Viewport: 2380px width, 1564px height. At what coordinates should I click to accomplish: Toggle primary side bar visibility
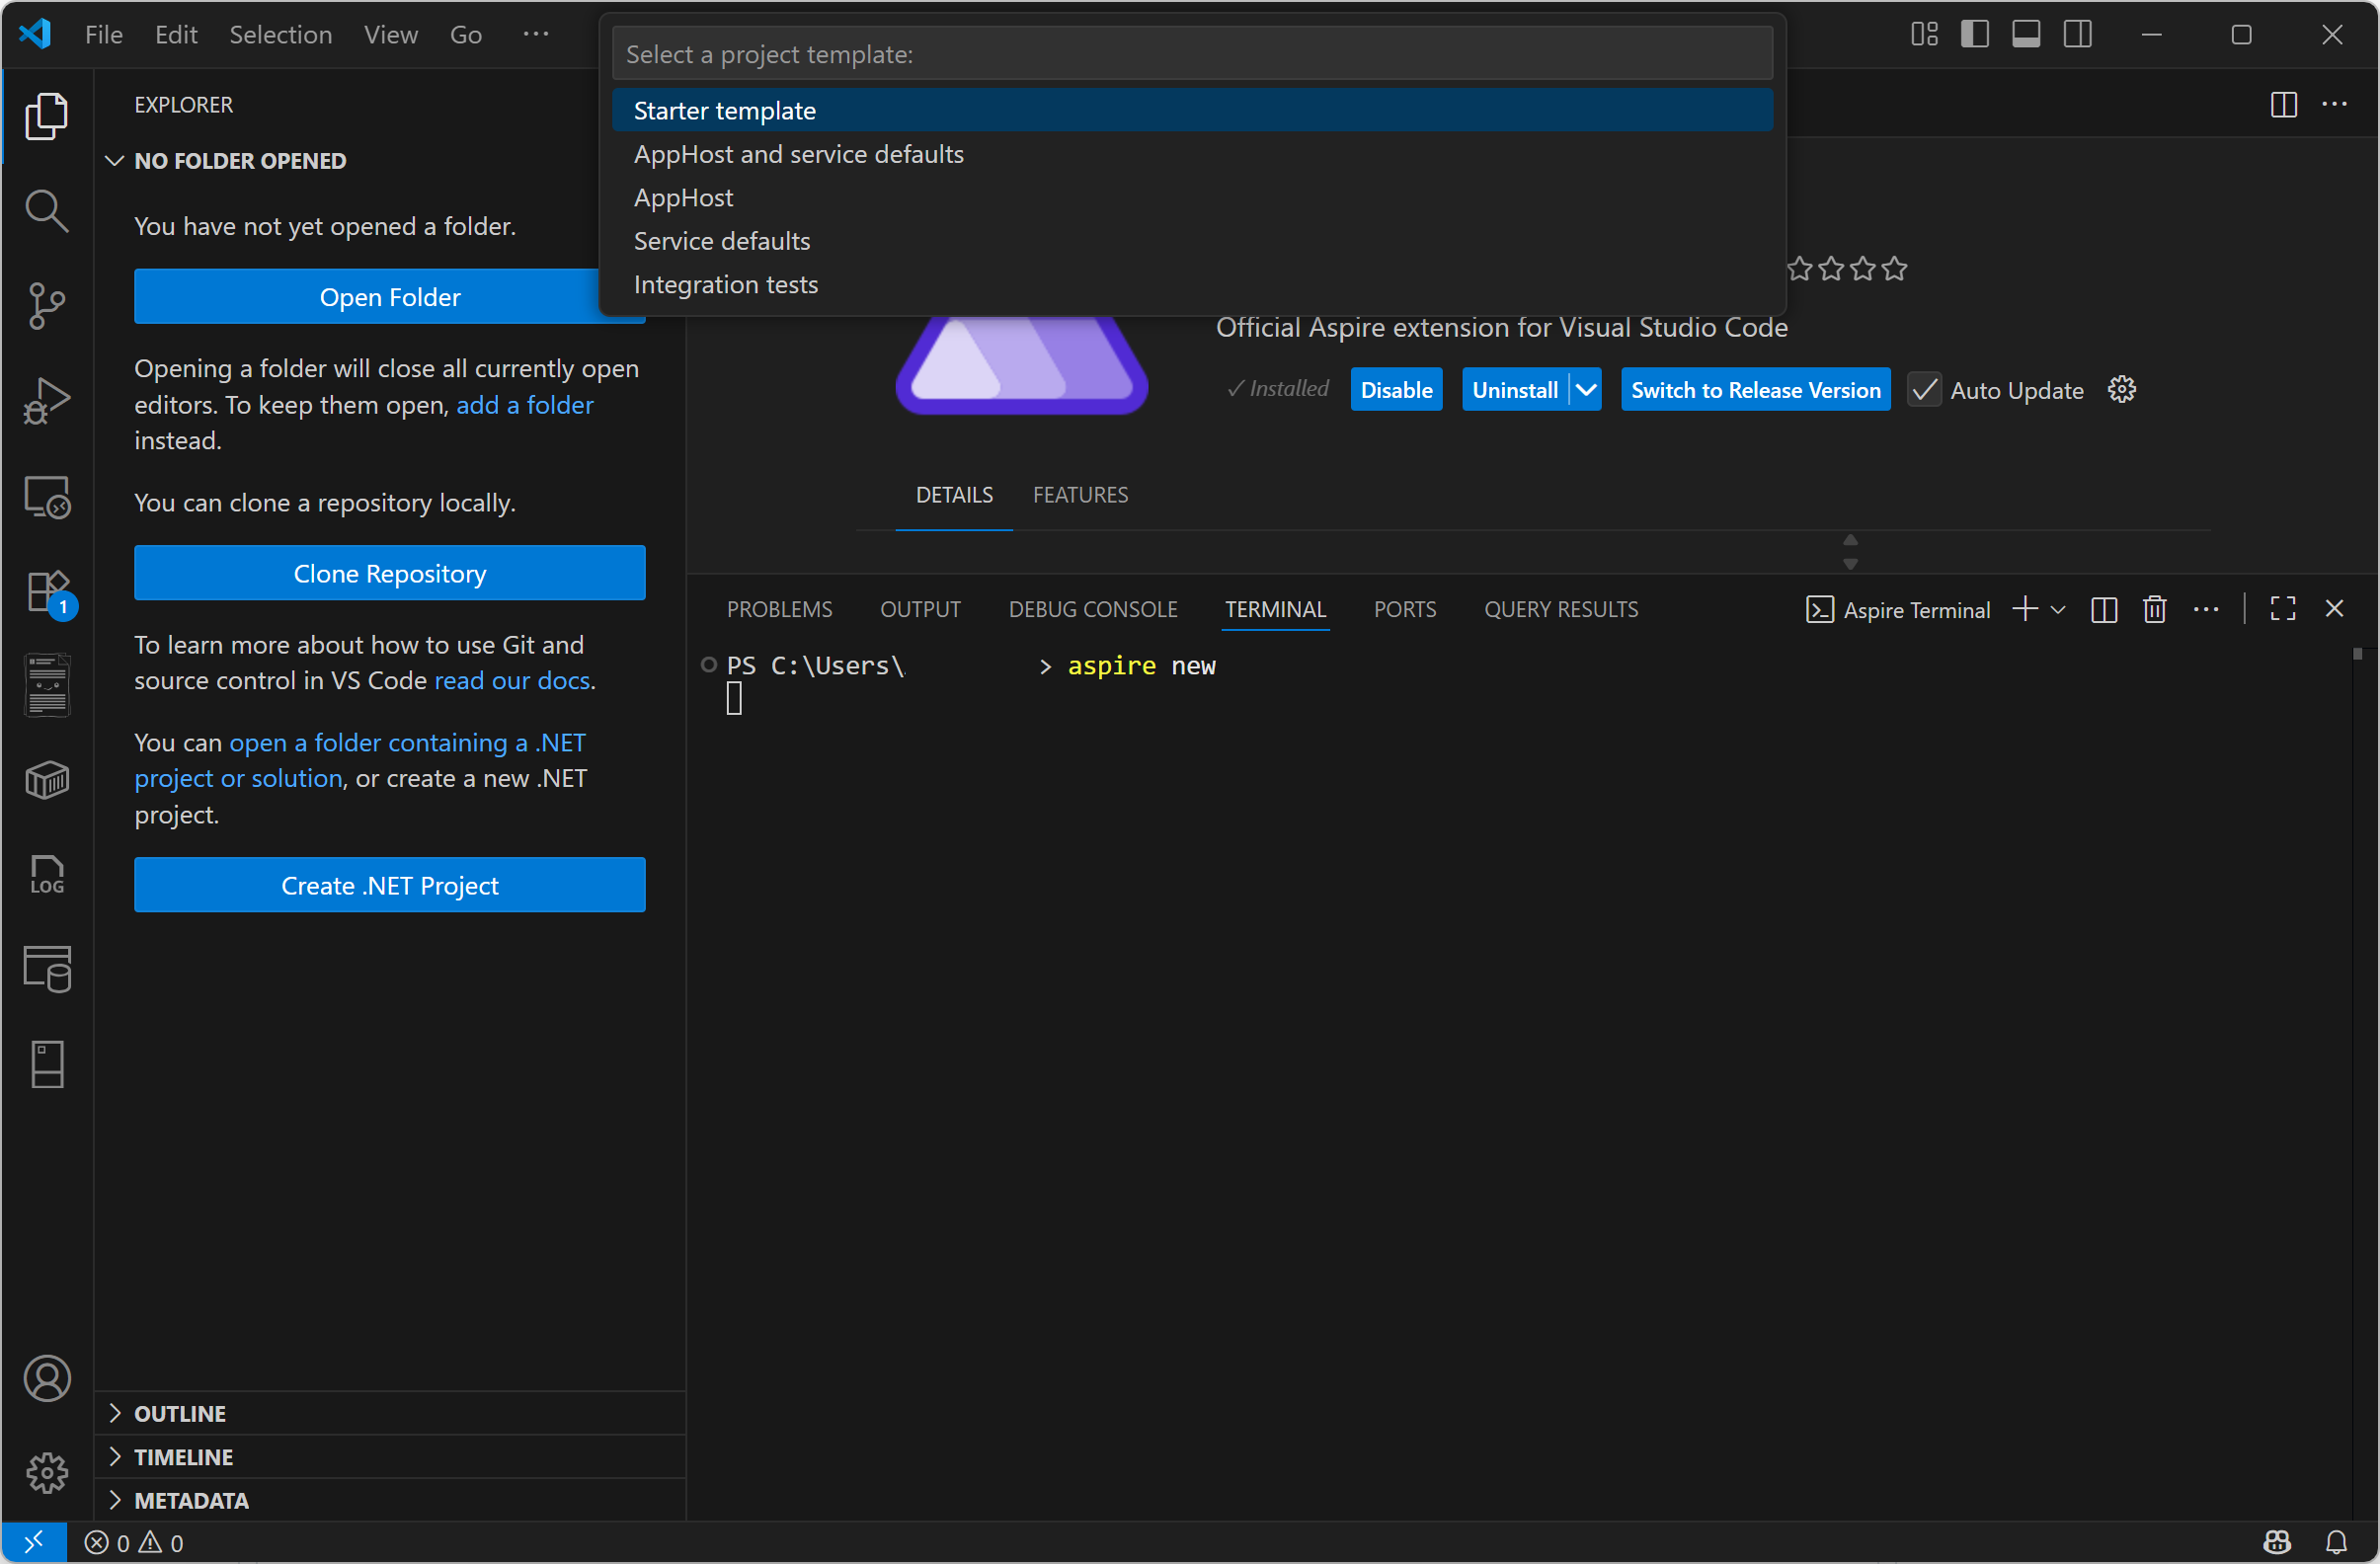pos(1974,34)
